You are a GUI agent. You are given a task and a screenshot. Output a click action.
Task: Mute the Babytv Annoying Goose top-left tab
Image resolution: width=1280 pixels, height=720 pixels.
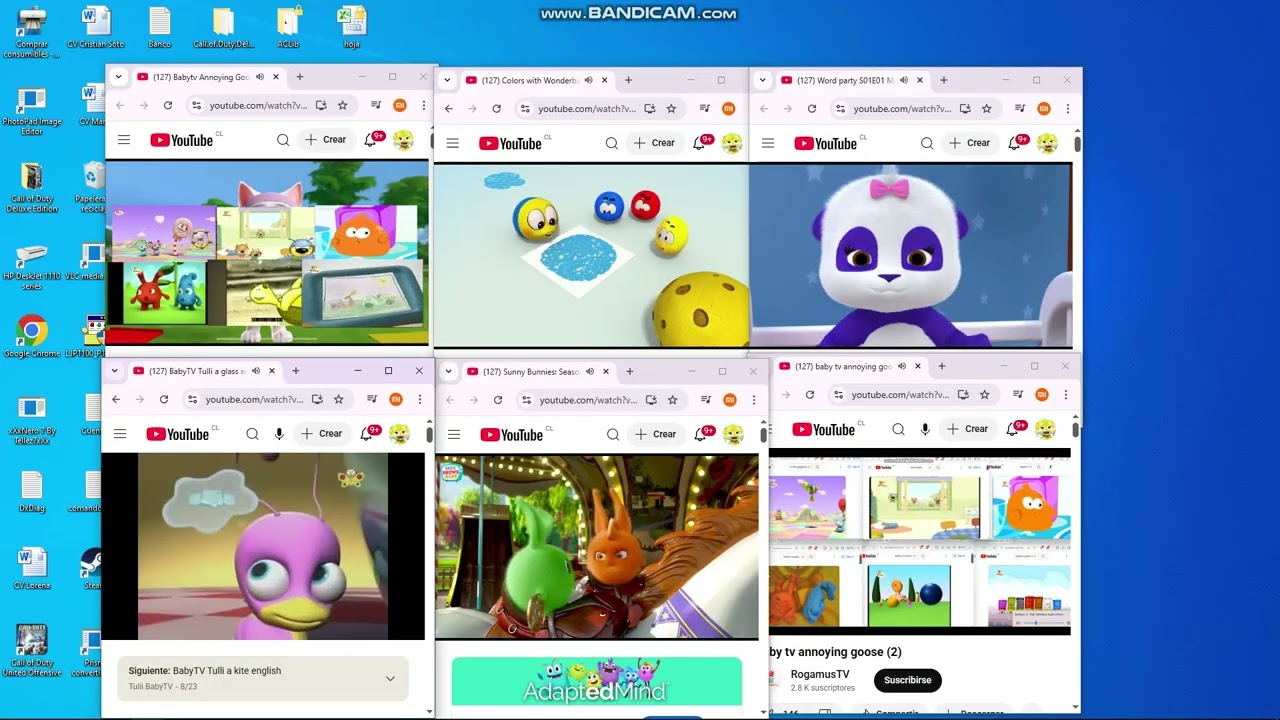click(x=259, y=77)
